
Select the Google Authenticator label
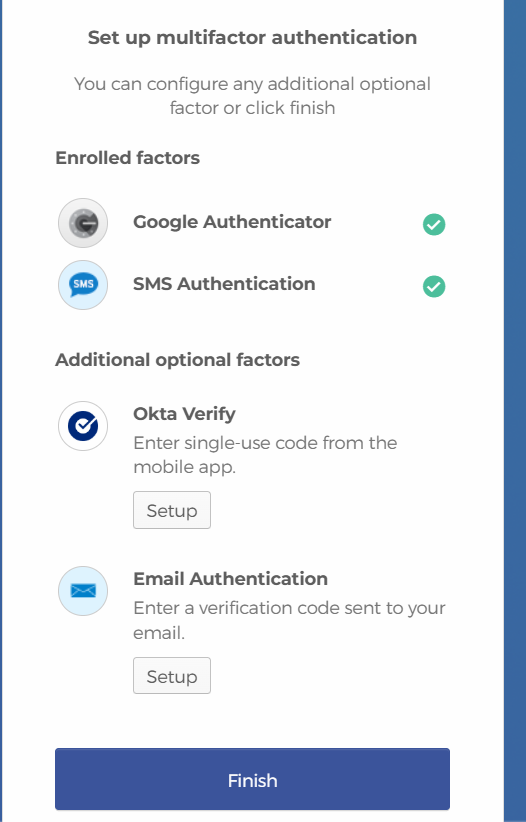coord(232,222)
